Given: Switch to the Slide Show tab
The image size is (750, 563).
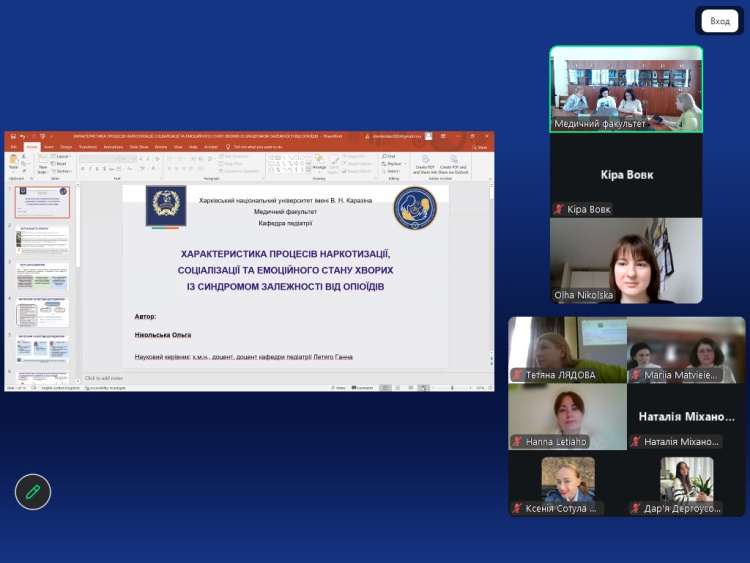Looking at the screenshot, I should point(140,146).
